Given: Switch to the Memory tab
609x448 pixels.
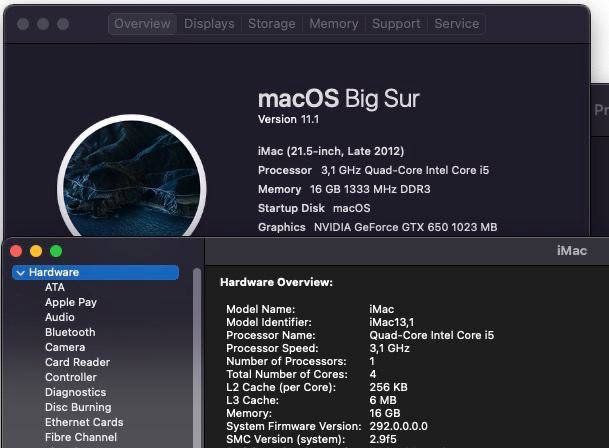Looking at the screenshot, I should coord(334,24).
